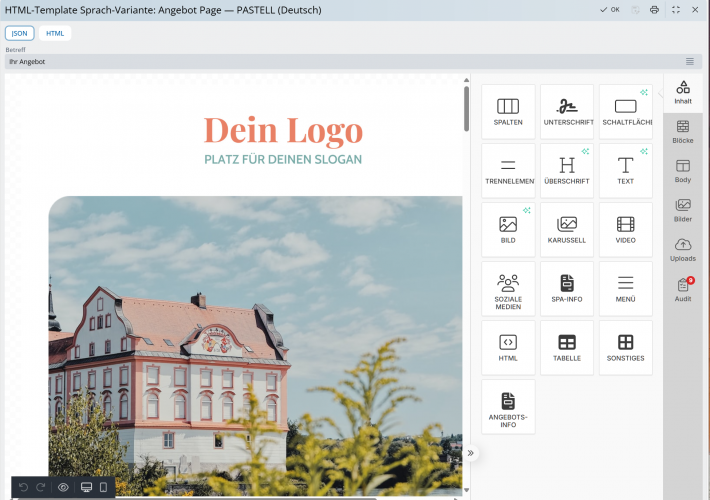This screenshot has height=500, width=710.
Task: Open the Inhalt sidebar panel
Action: [x=683, y=93]
